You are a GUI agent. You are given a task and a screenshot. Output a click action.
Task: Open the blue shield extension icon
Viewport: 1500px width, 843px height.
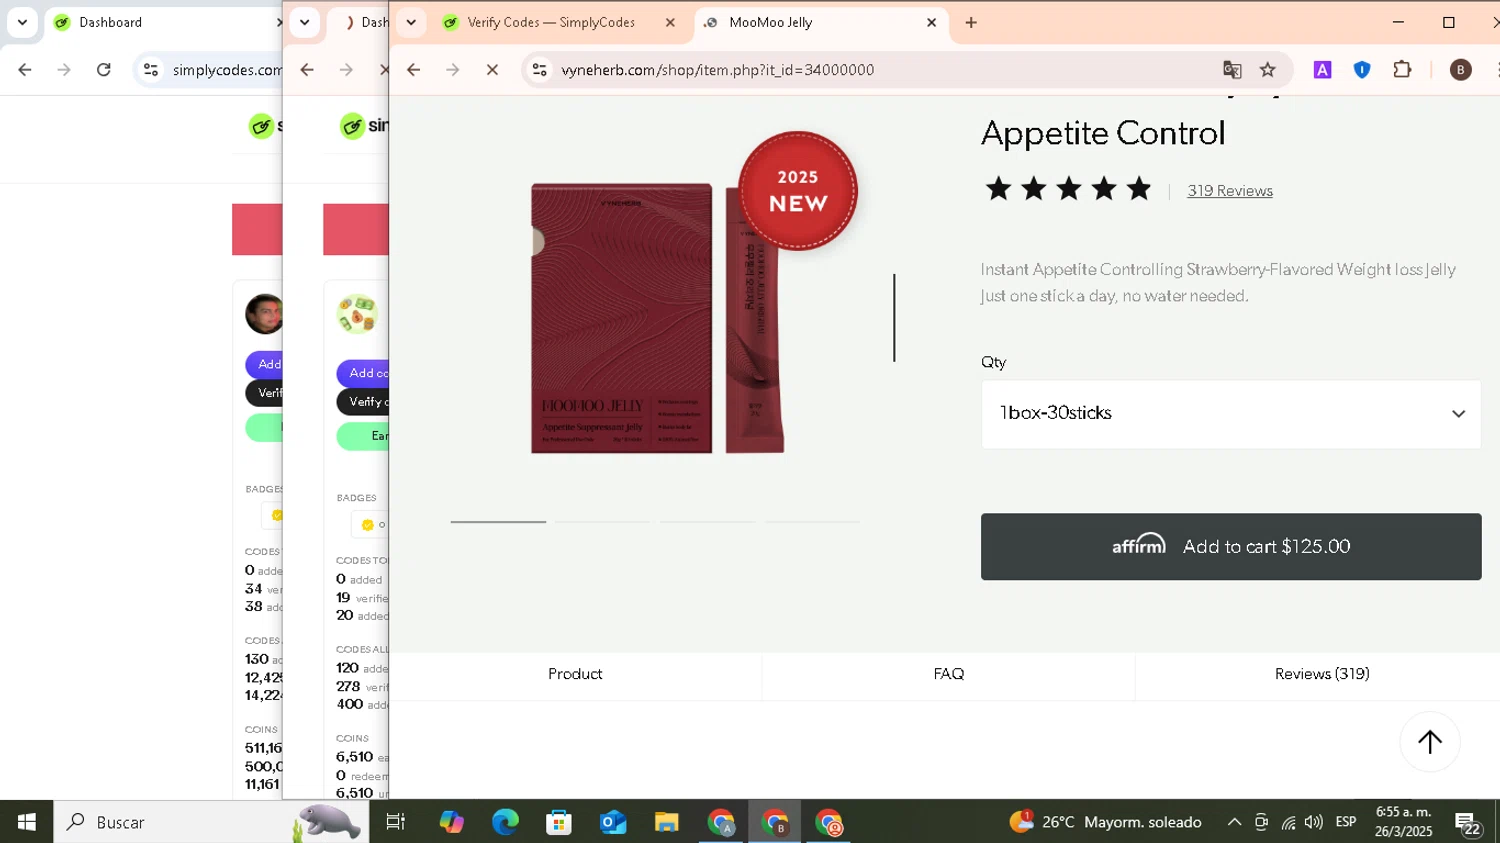pos(1362,70)
